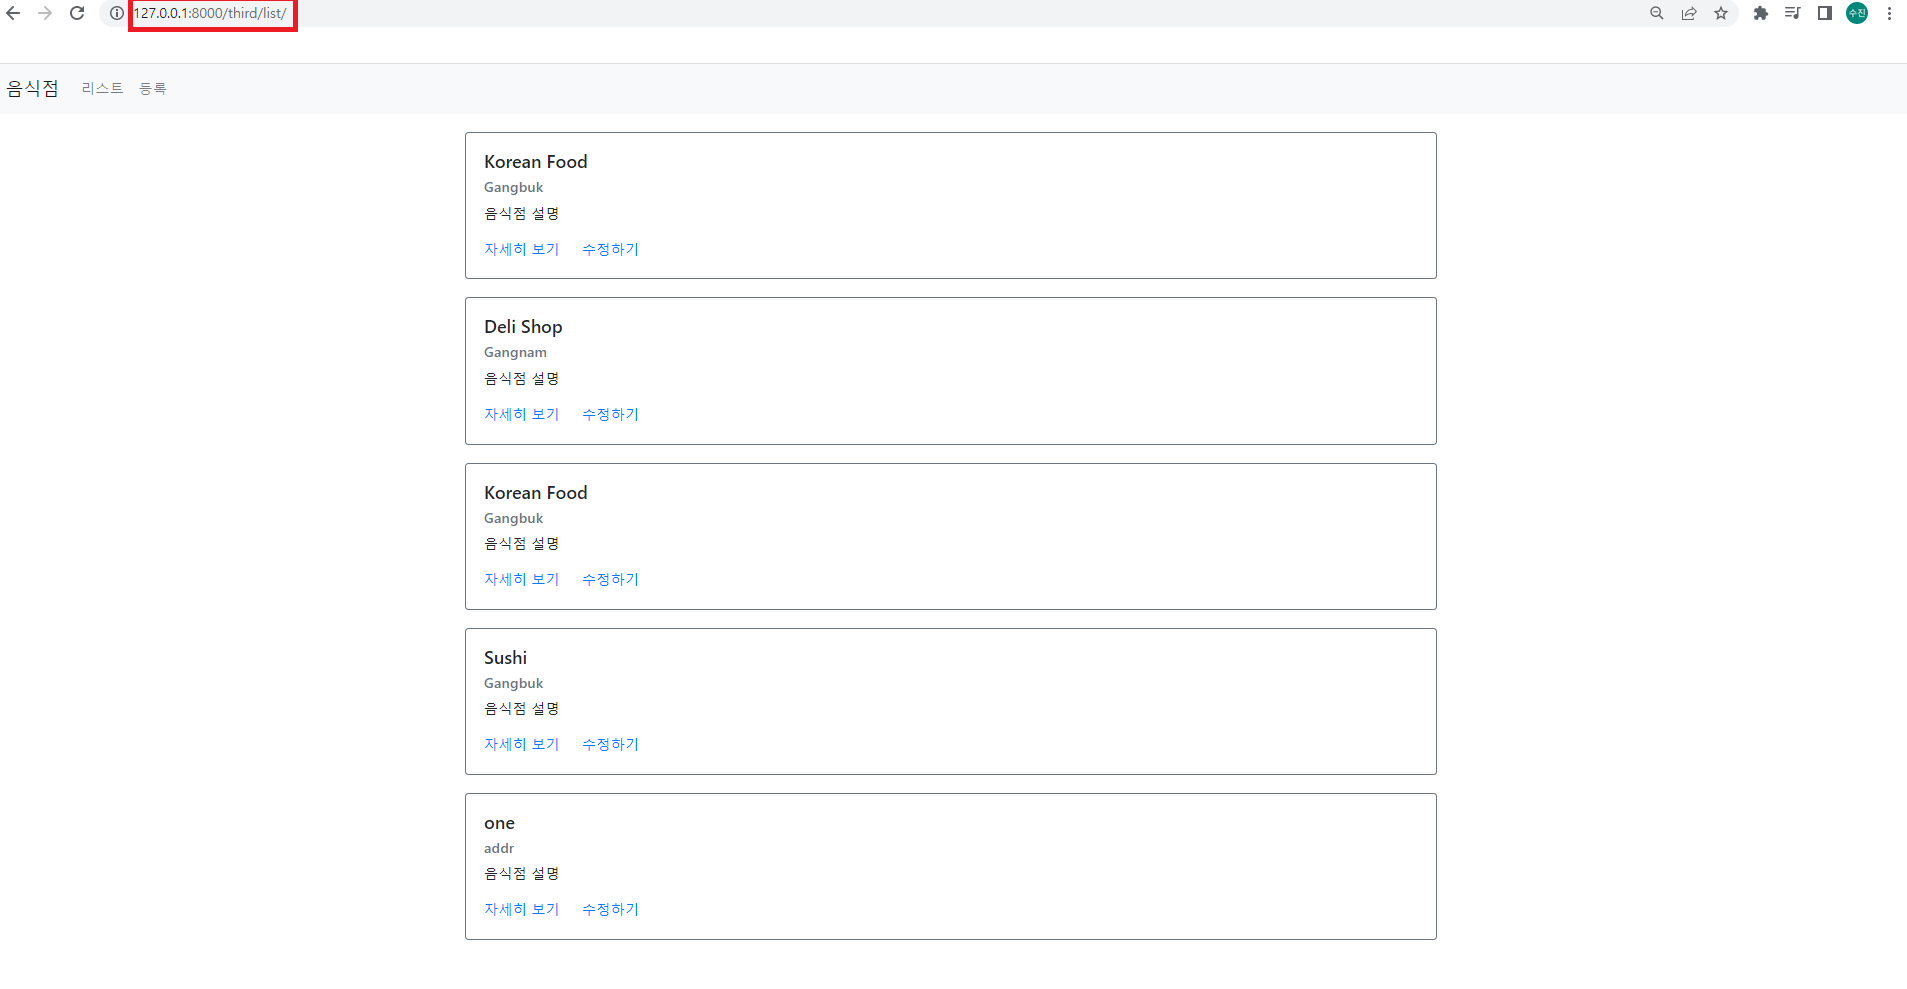Click the Gangbuk address under Sushi
The image size is (1907, 989).
tap(513, 683)
